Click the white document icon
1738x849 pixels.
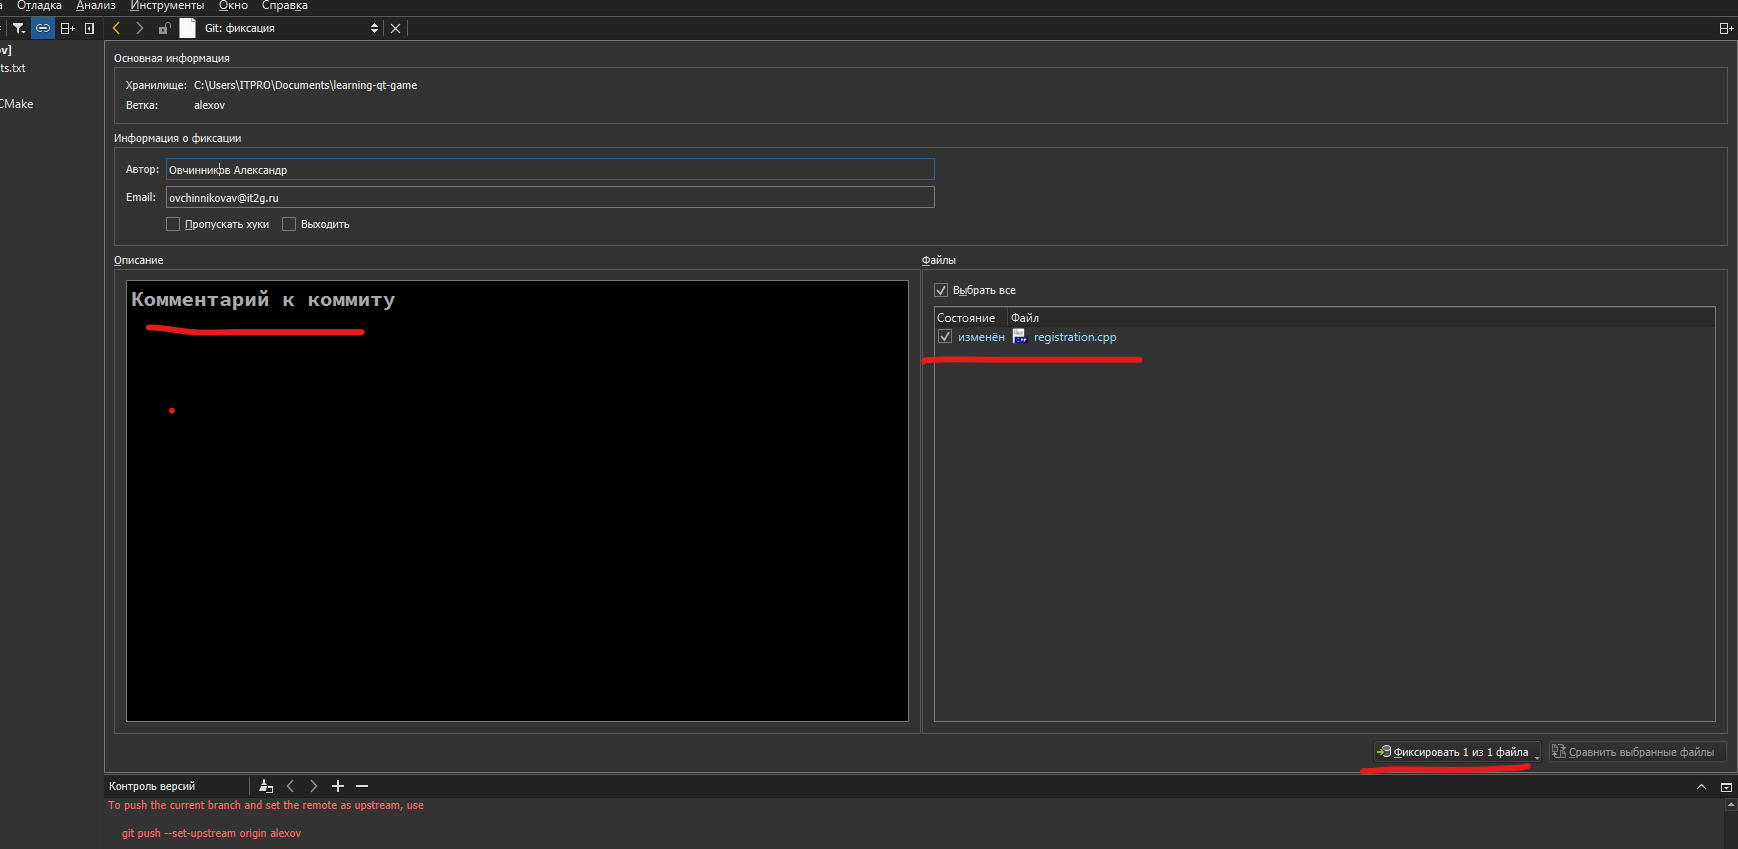pos(187,28)
